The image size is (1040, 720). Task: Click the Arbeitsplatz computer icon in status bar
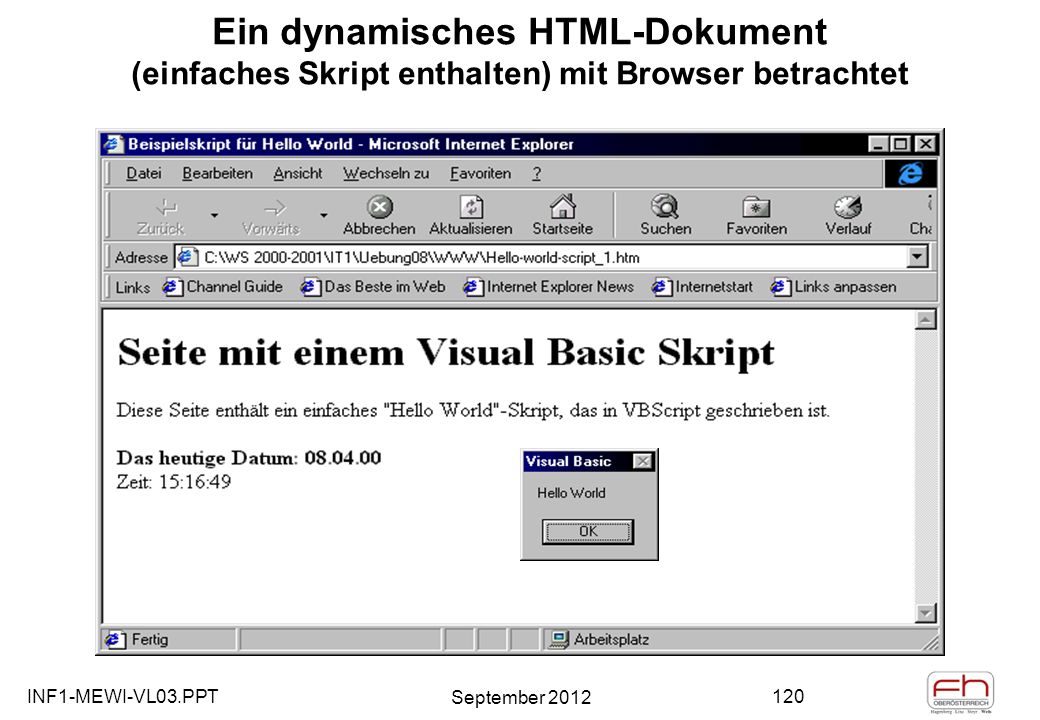click(x=558, y=640)
